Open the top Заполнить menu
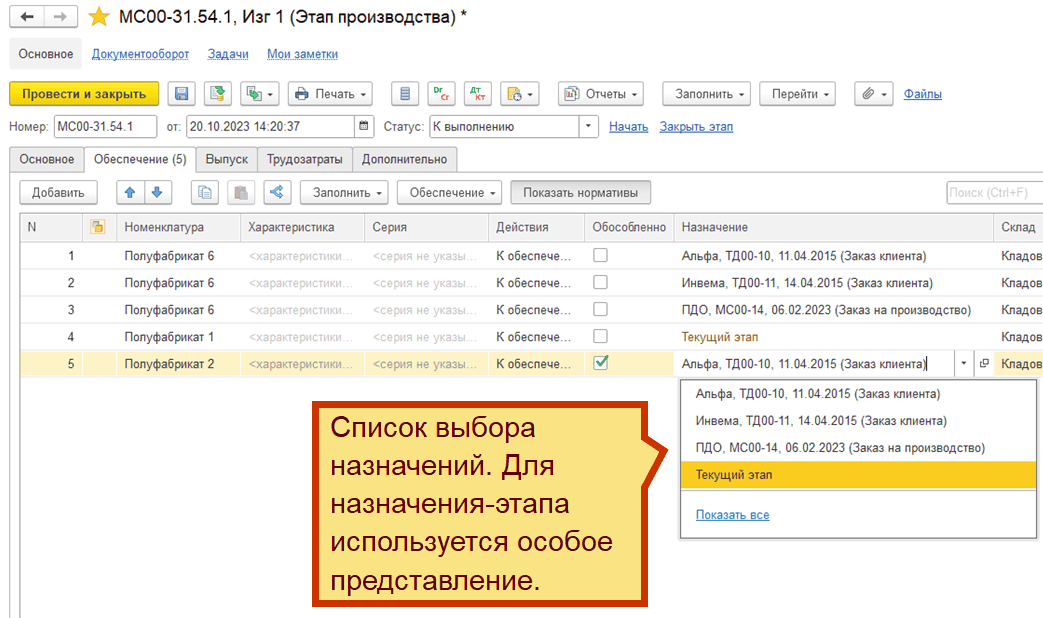Viewport: 1043px width, 618px height. (x=706, y=94)
